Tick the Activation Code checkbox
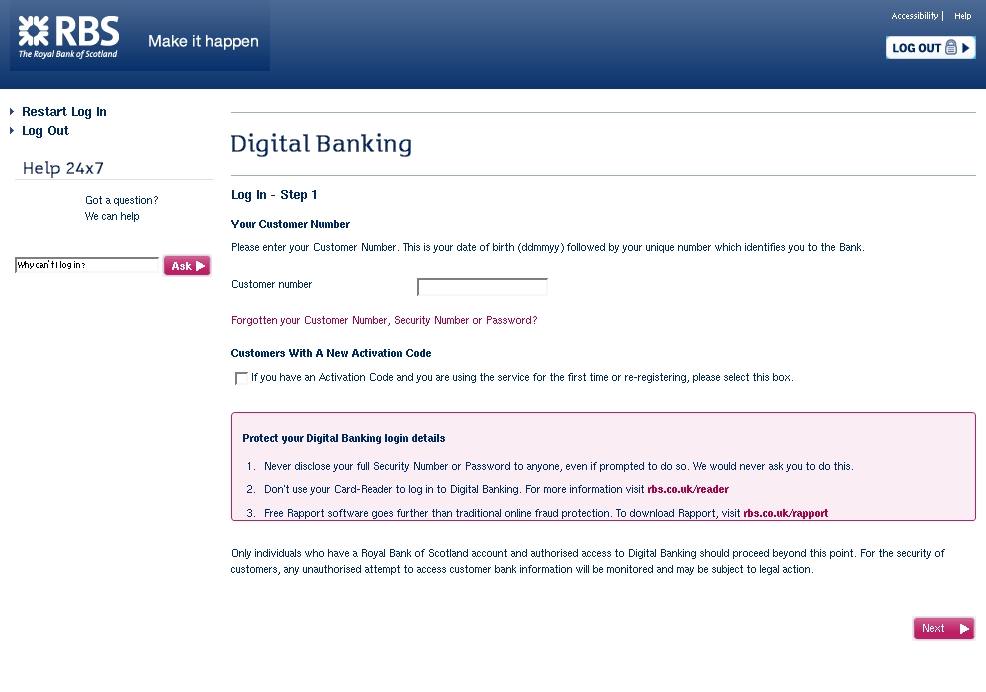 (x=241, y=378)
